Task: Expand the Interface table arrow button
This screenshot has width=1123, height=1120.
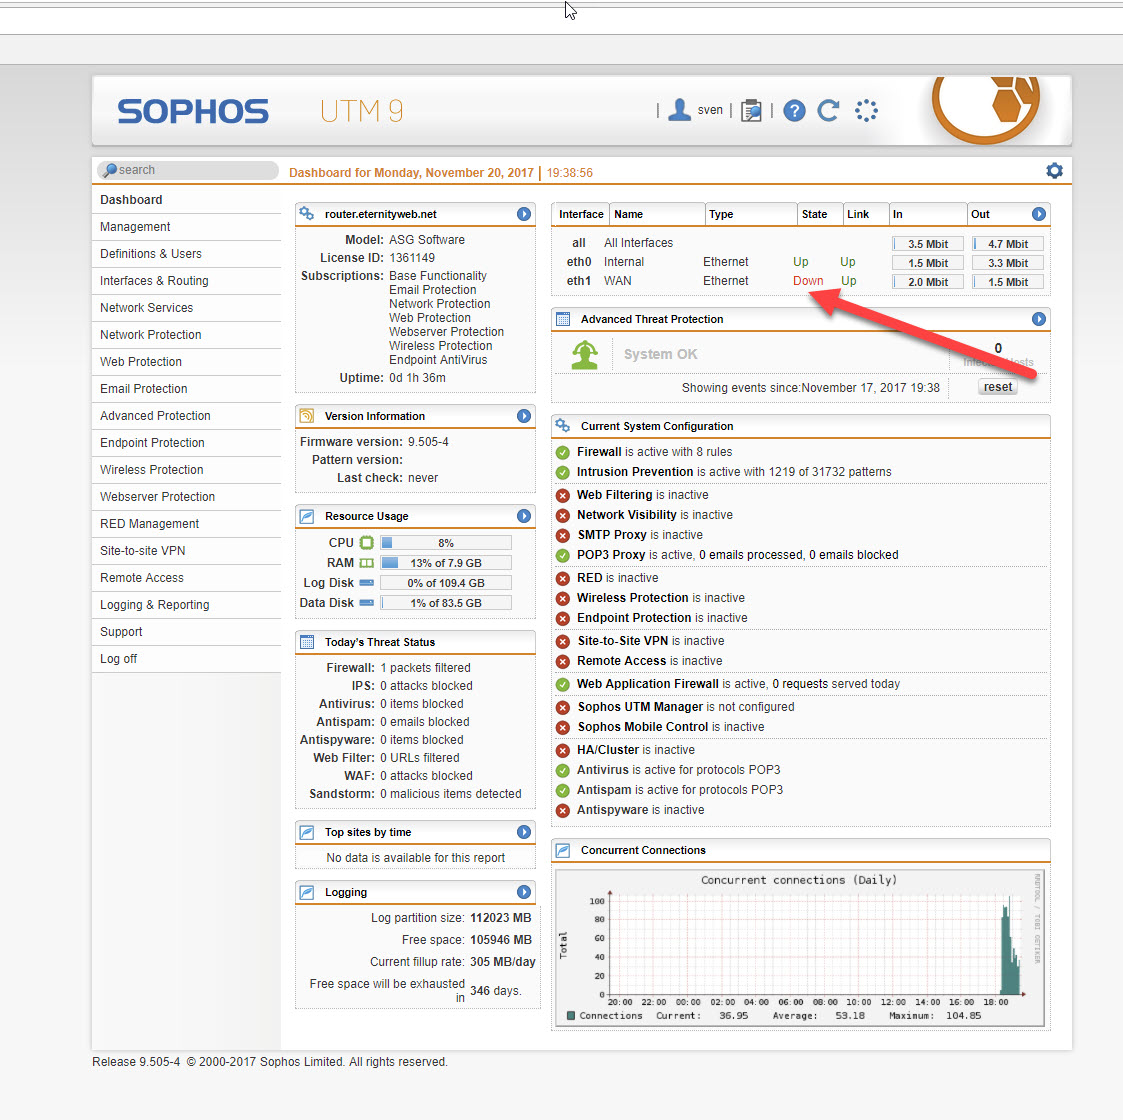Action: pyautogui.click(x=1038, y=213)
